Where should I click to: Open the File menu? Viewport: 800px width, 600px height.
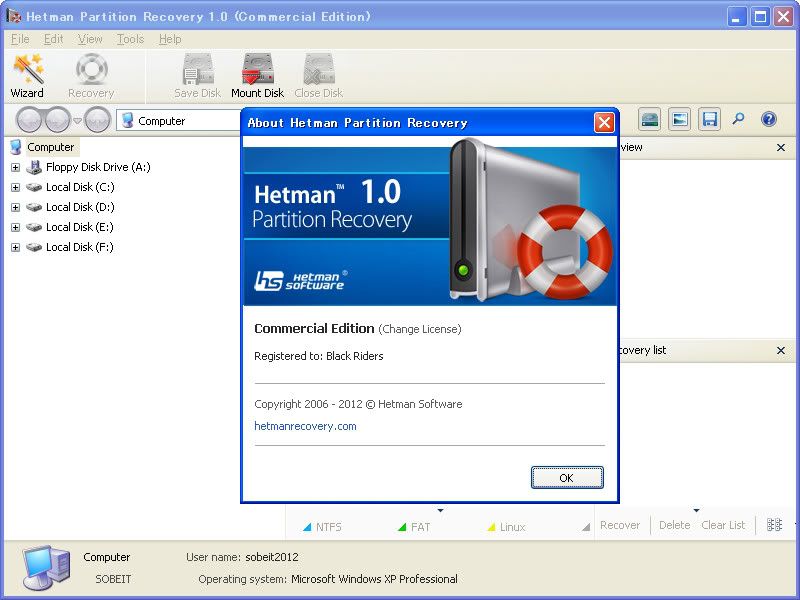[x=20, y=39]
